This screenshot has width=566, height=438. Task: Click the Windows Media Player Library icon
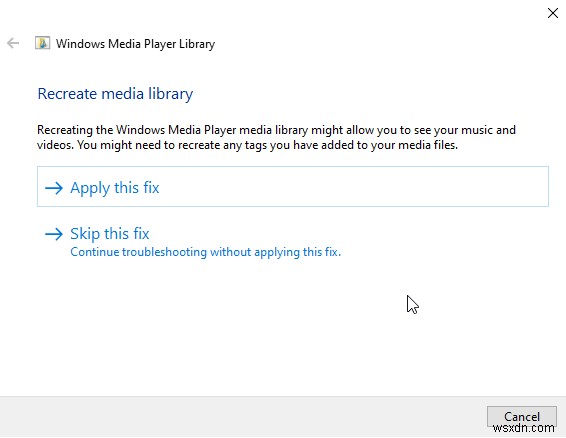[x=42, y=43]
